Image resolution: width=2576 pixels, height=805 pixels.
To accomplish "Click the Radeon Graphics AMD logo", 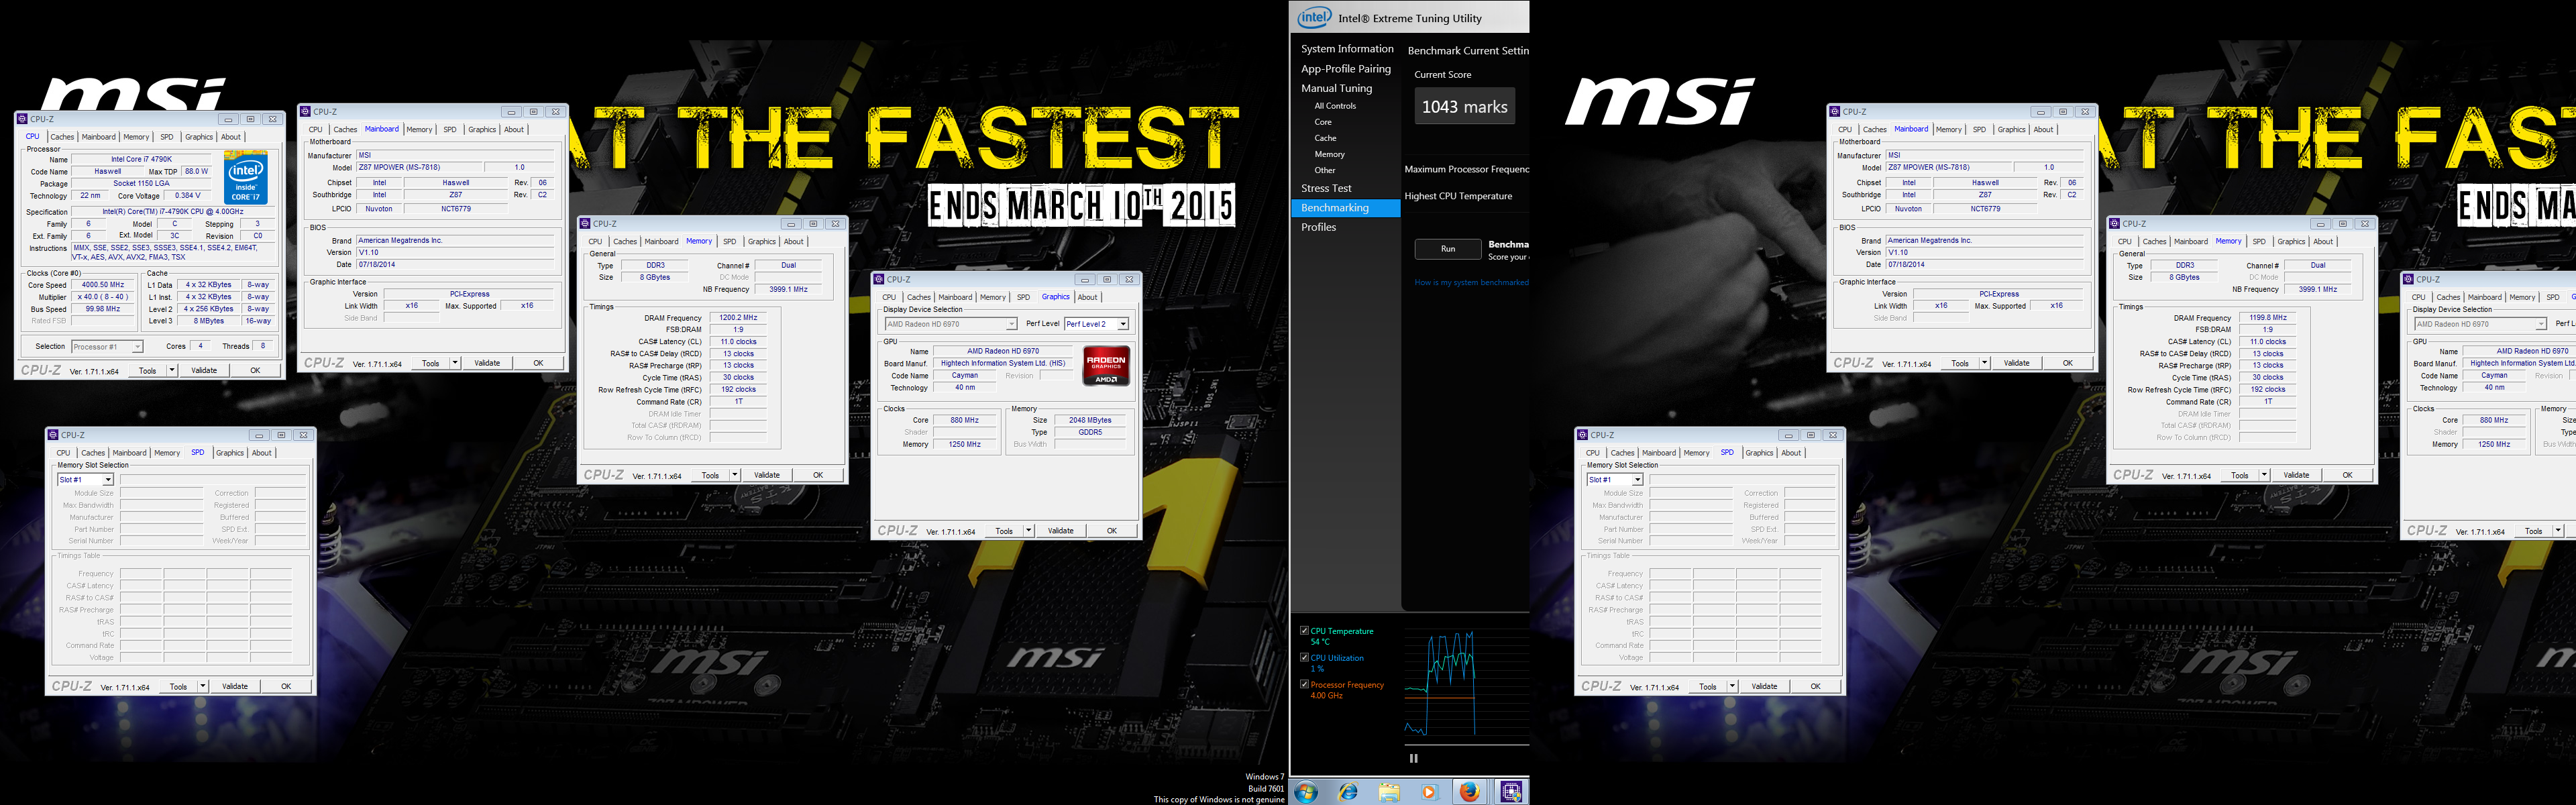I will click(1106, 366).
